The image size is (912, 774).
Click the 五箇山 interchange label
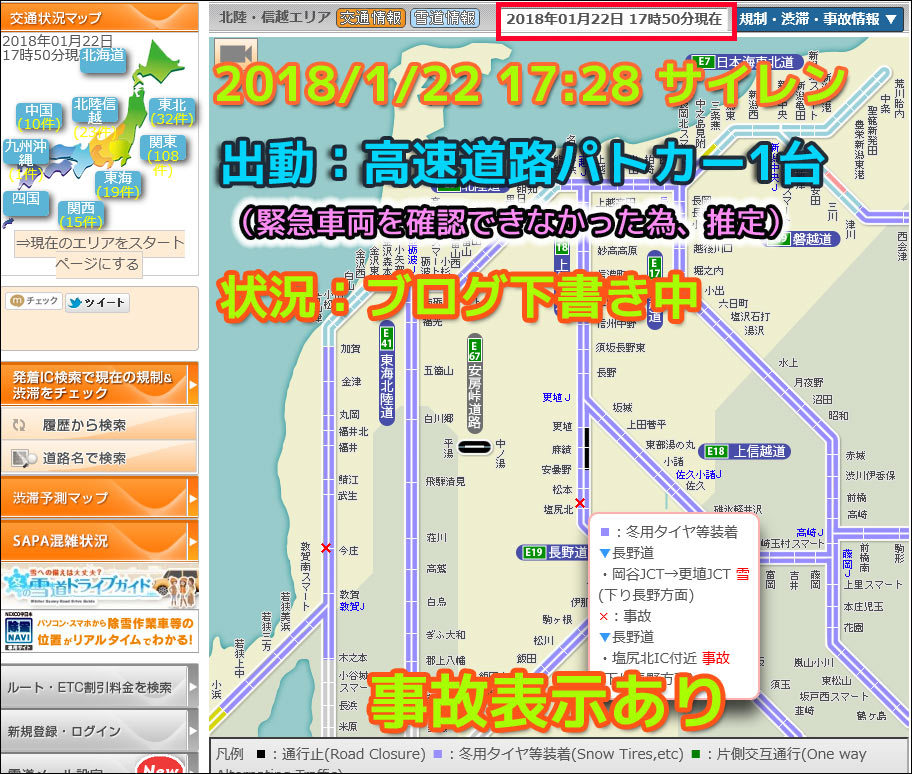439,370
